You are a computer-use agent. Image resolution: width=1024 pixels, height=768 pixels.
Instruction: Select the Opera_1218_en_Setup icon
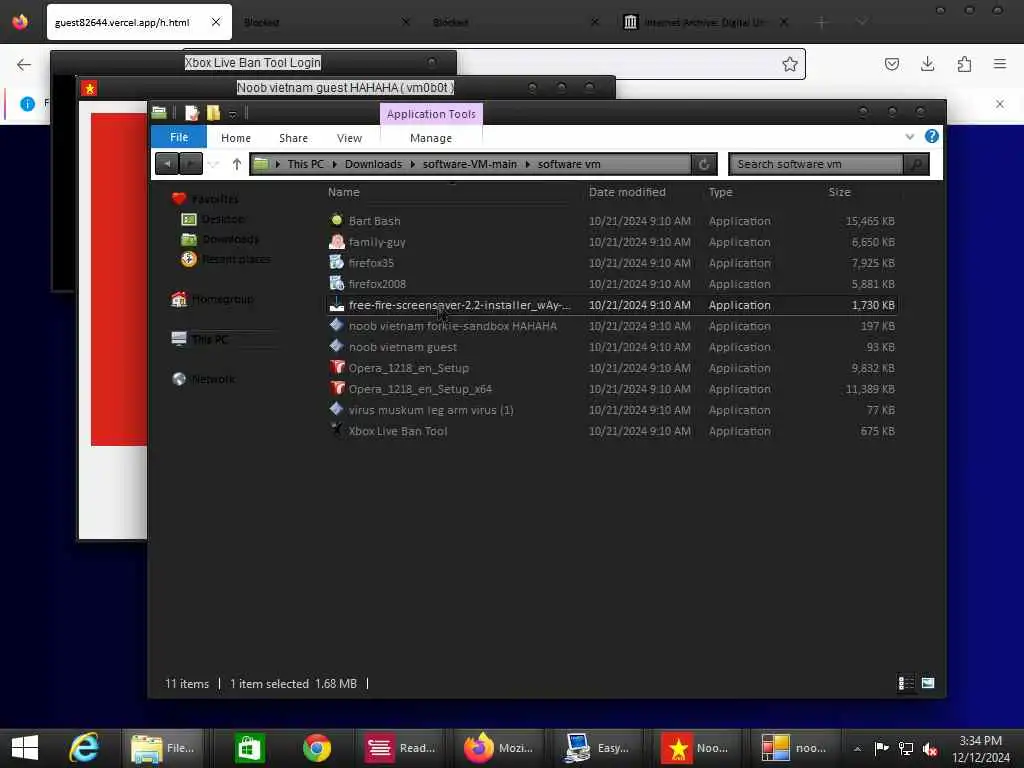pyautogui.click(x=336, y=367)
